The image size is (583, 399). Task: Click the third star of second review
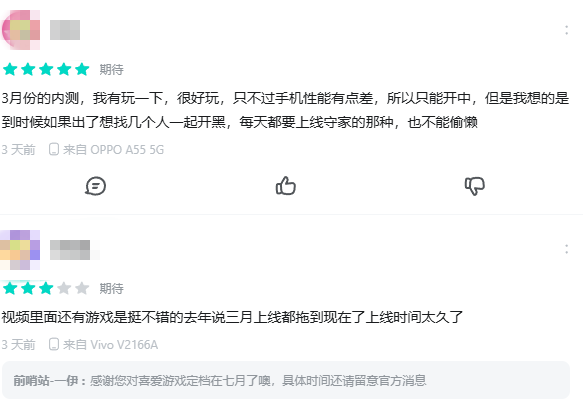[46, 288]
